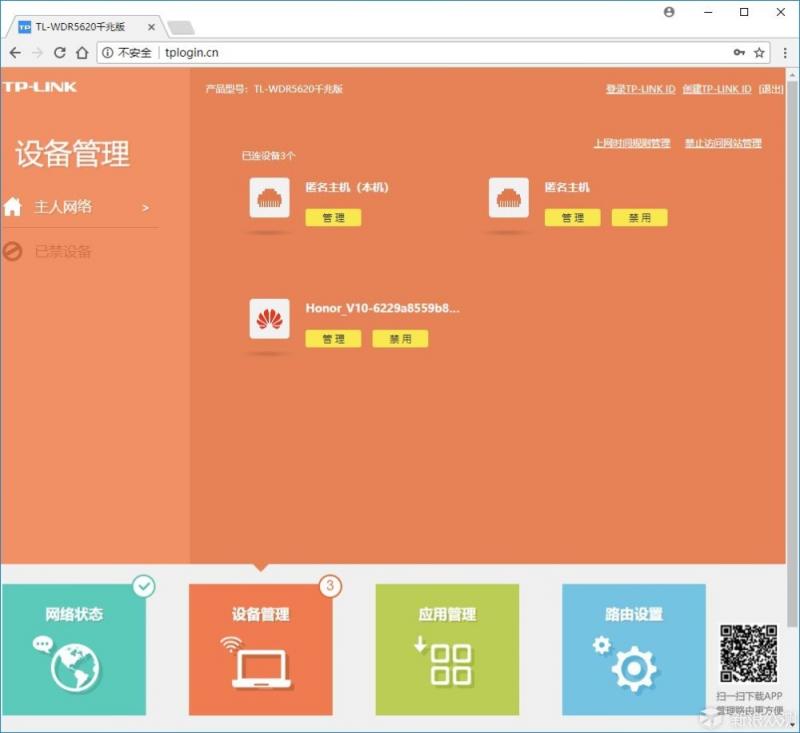Click the QR code for APP download
800x733 pixels.
tap(748, 654)
